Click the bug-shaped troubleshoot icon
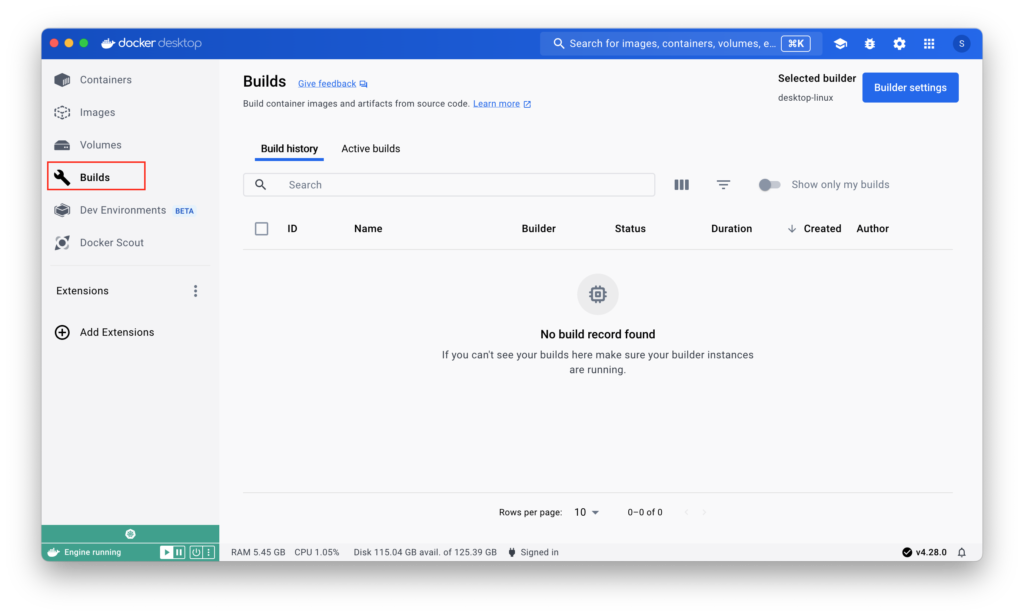1024x616 pixels. click(x=870, y=44)
